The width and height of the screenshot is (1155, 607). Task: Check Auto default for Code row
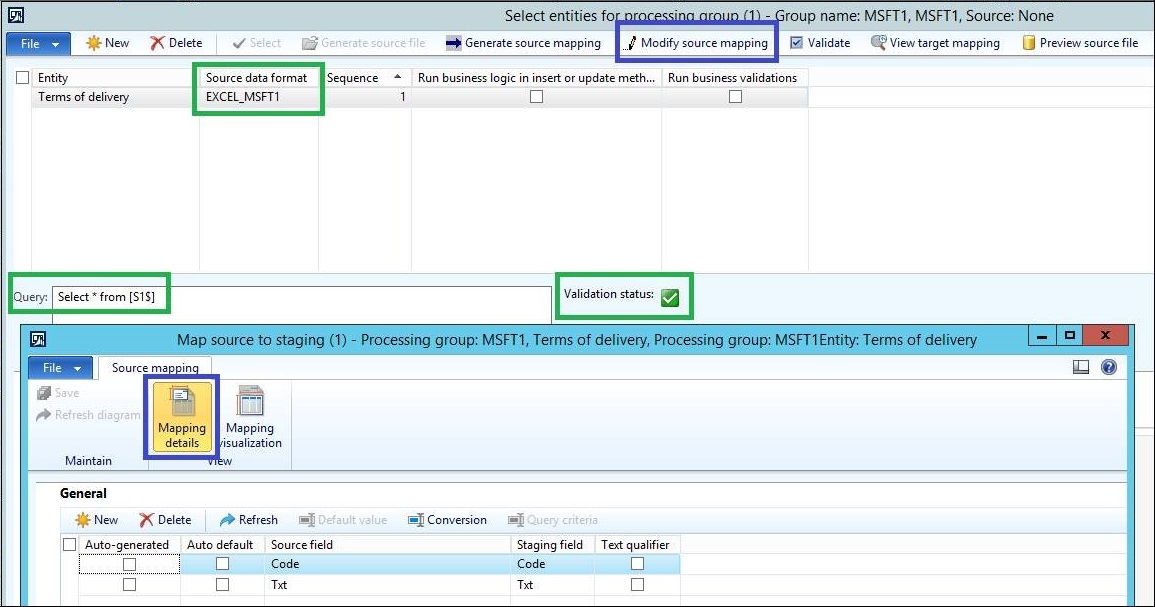[x=222, y=564]
